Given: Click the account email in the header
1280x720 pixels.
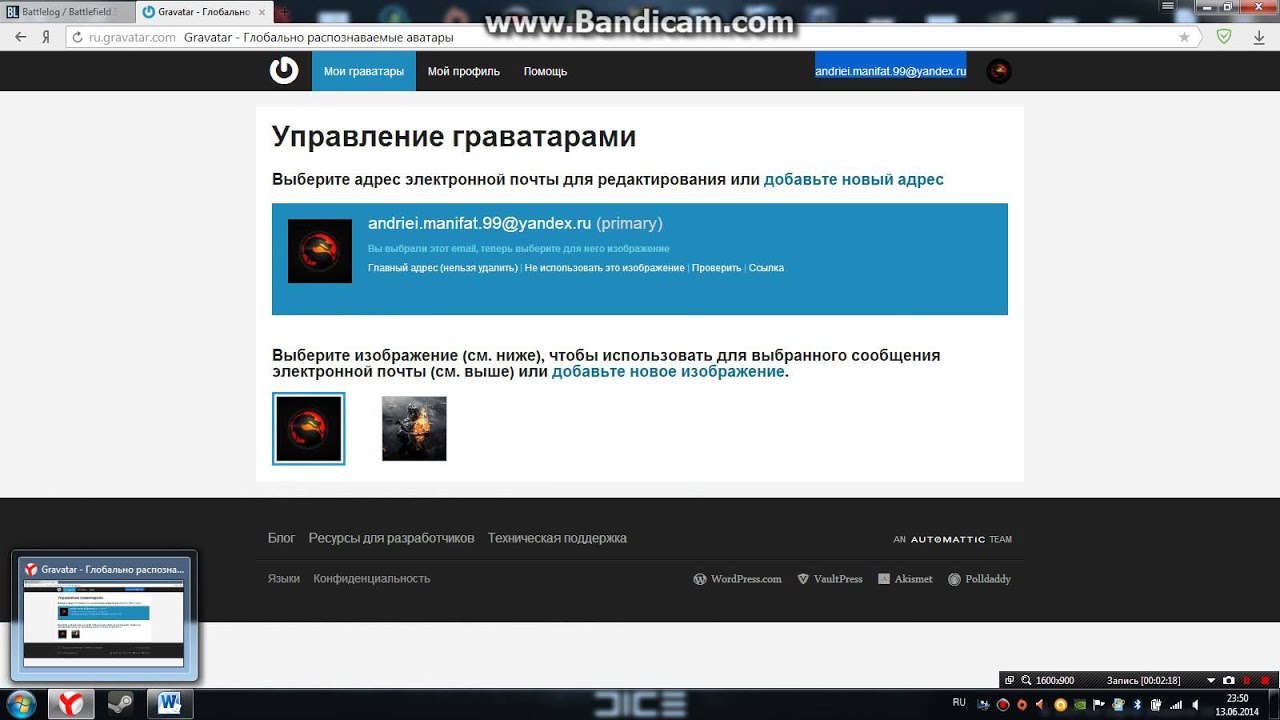Looking at the screenshot, I should 890,71.
